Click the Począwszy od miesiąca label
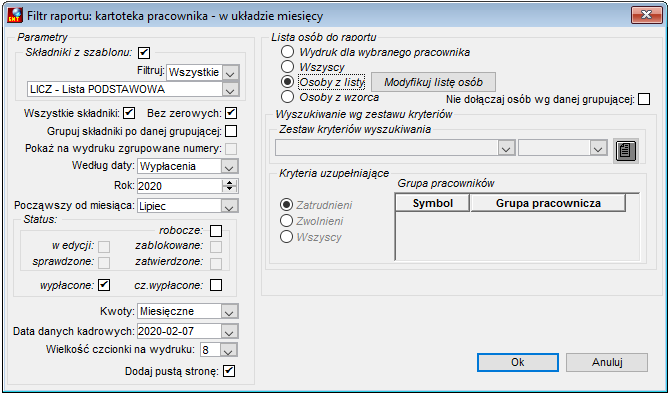Screen dimensions: 669x394 pyautogui.click(x=75, y=206)
